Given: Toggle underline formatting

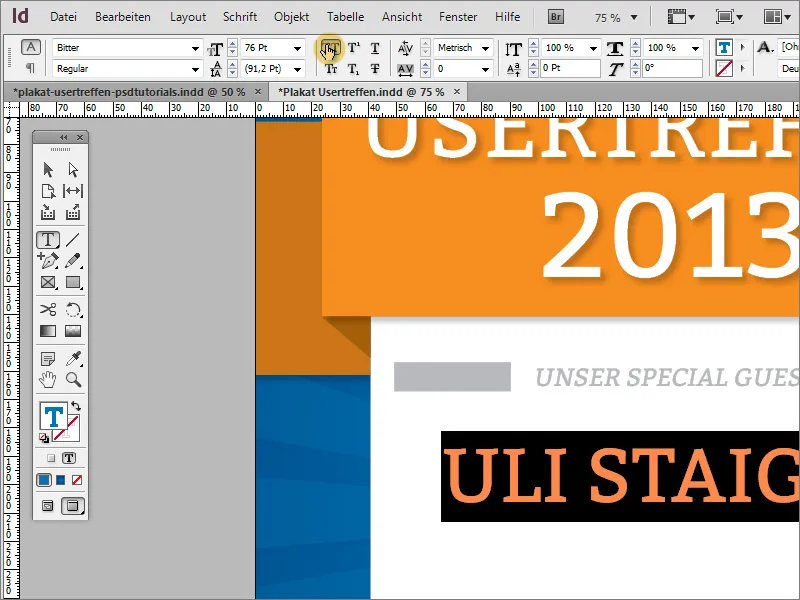Looking at the screenshot, I should click(375, 47).
